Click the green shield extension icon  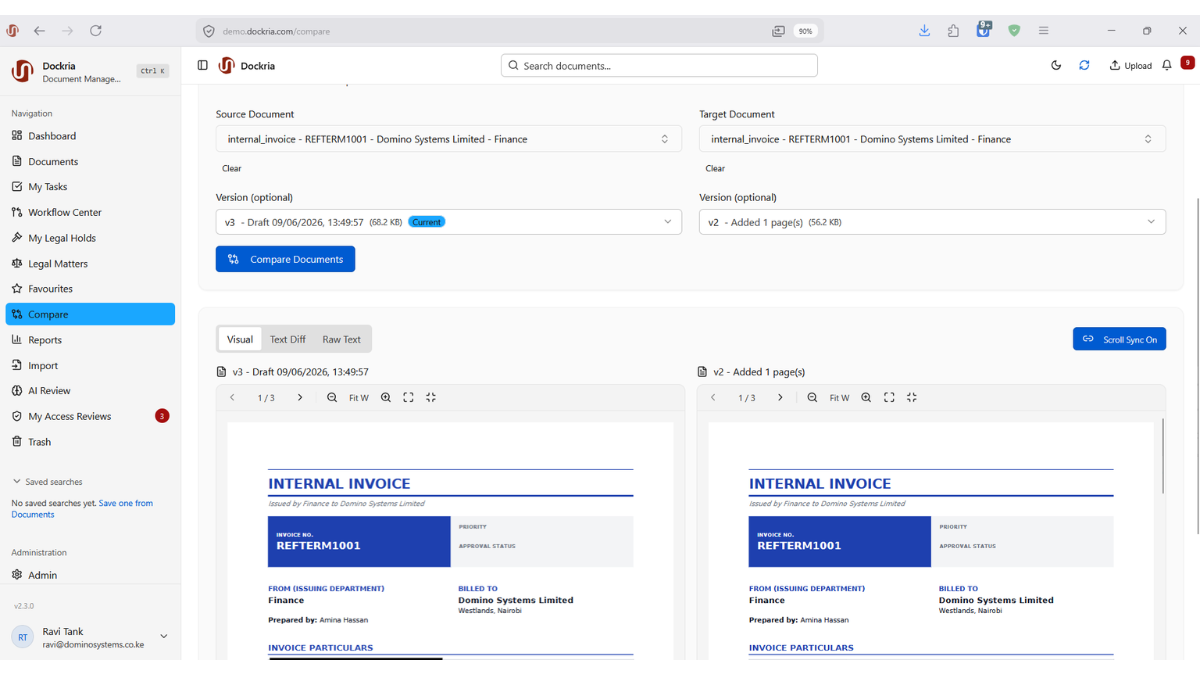(1014, 31)
